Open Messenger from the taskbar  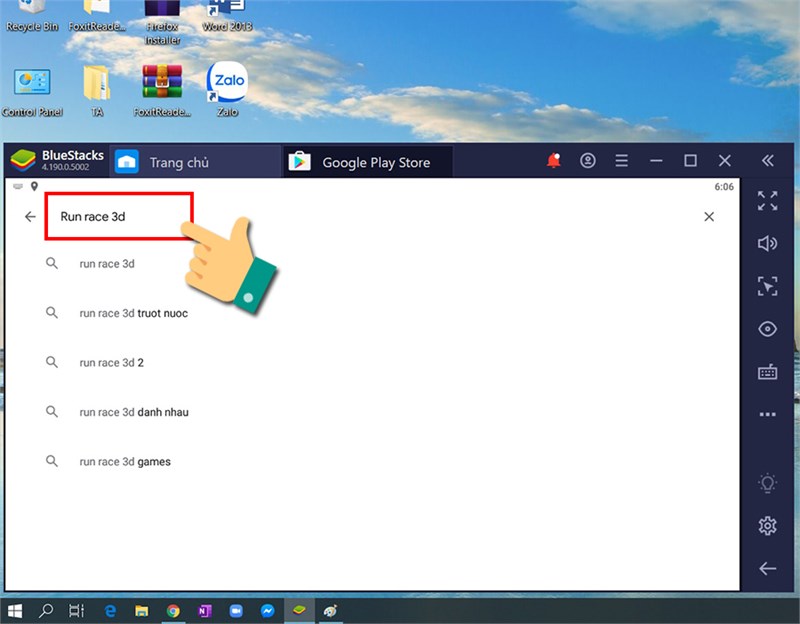pyautogui.click(x=267, y=611)
